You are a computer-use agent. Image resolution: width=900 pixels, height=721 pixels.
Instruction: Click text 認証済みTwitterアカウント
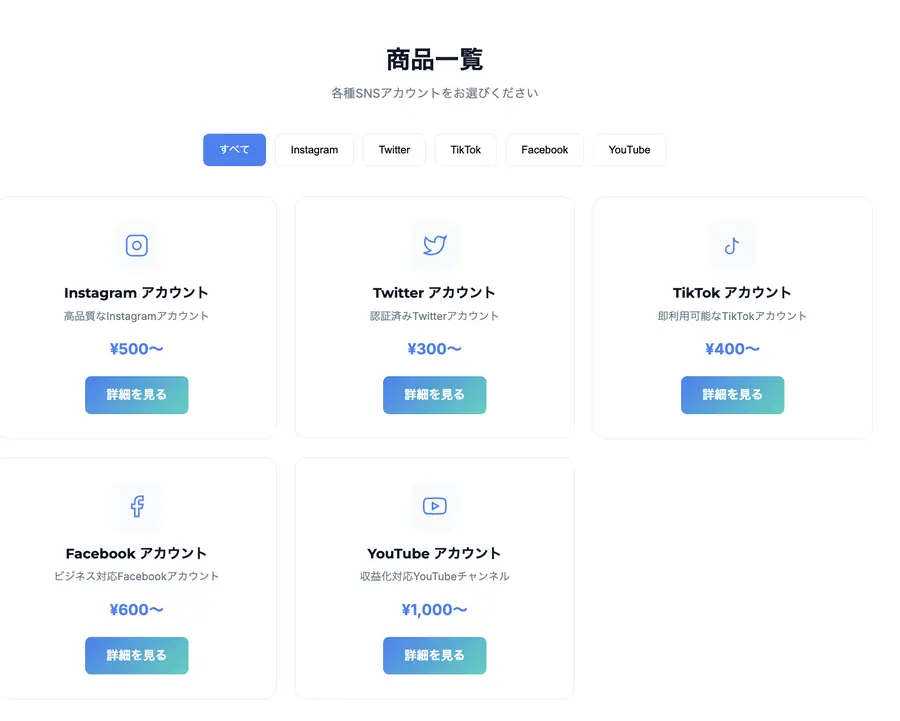click(x=435, y=316)
